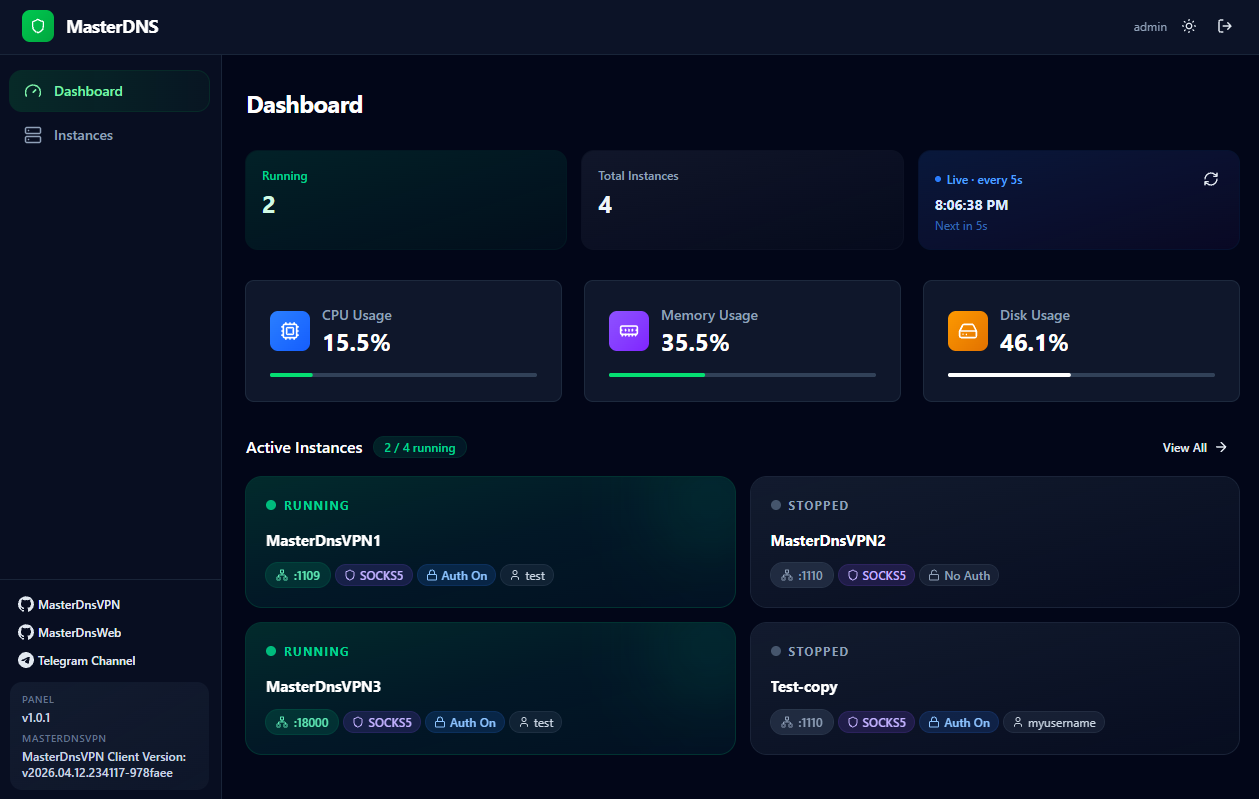Screen dimensions: 1259x799
Task: Click the :1110 port badge on MasterDnsVPN2
Action: tap(802, 576)
